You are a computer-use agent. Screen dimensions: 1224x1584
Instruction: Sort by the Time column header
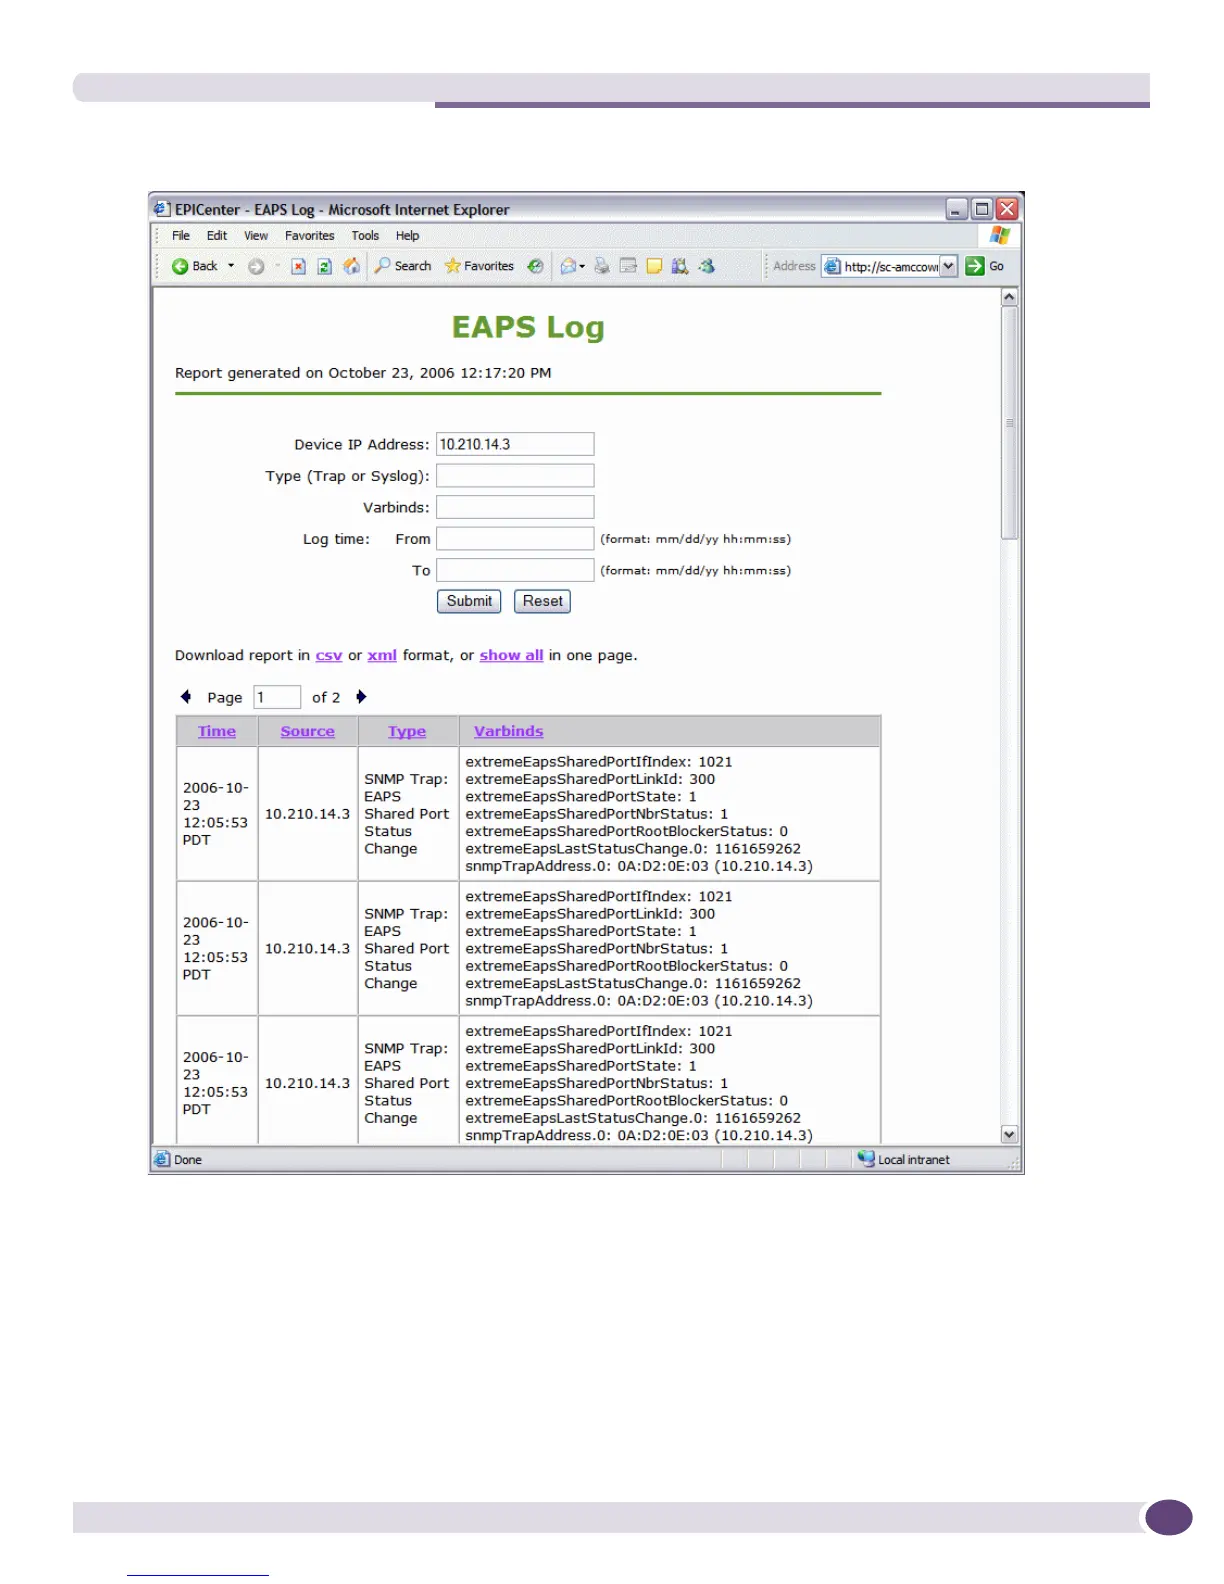(217, 732)
